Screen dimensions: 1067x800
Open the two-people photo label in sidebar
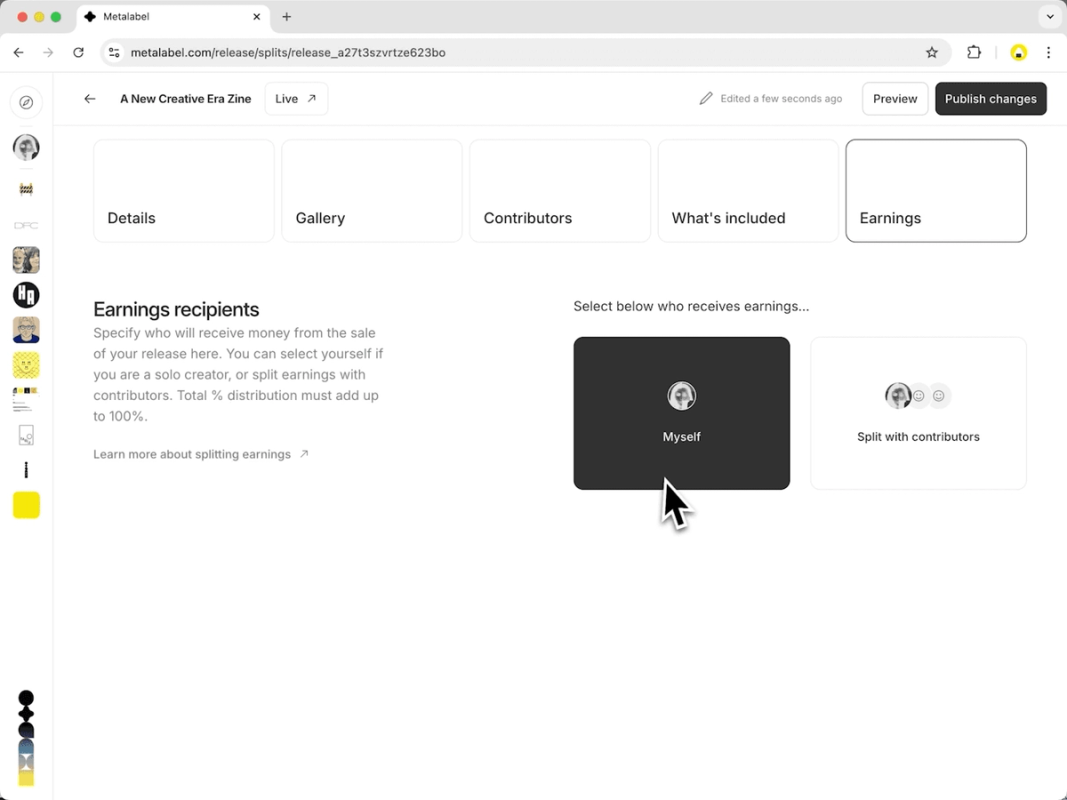click(x=26, y=260)
